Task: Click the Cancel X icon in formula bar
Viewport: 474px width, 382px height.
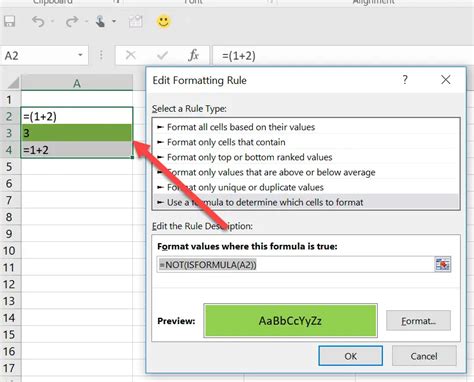Action: coord(131,55)
